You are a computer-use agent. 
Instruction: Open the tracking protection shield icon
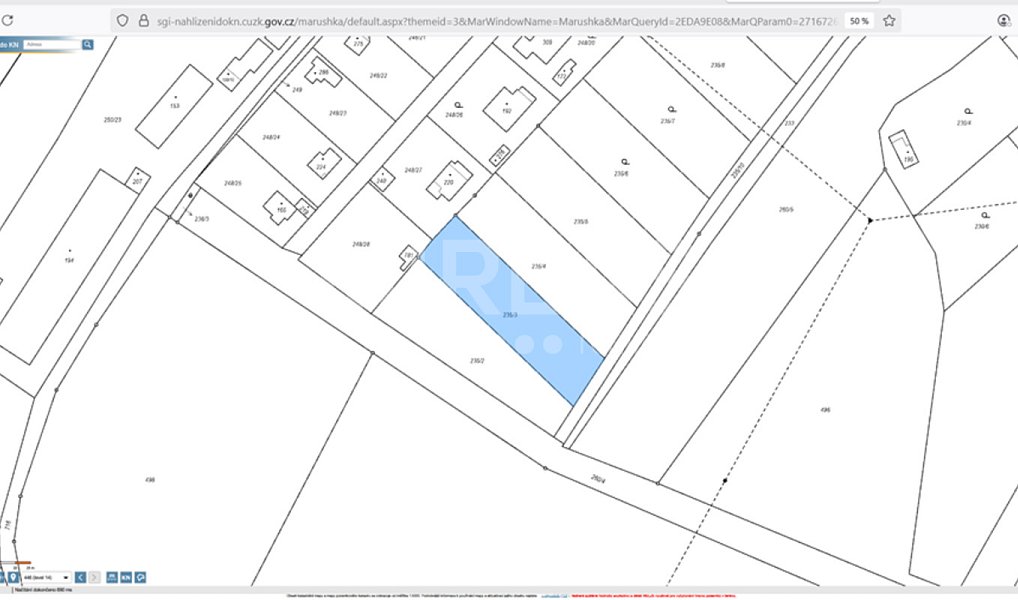pos(122,21)
